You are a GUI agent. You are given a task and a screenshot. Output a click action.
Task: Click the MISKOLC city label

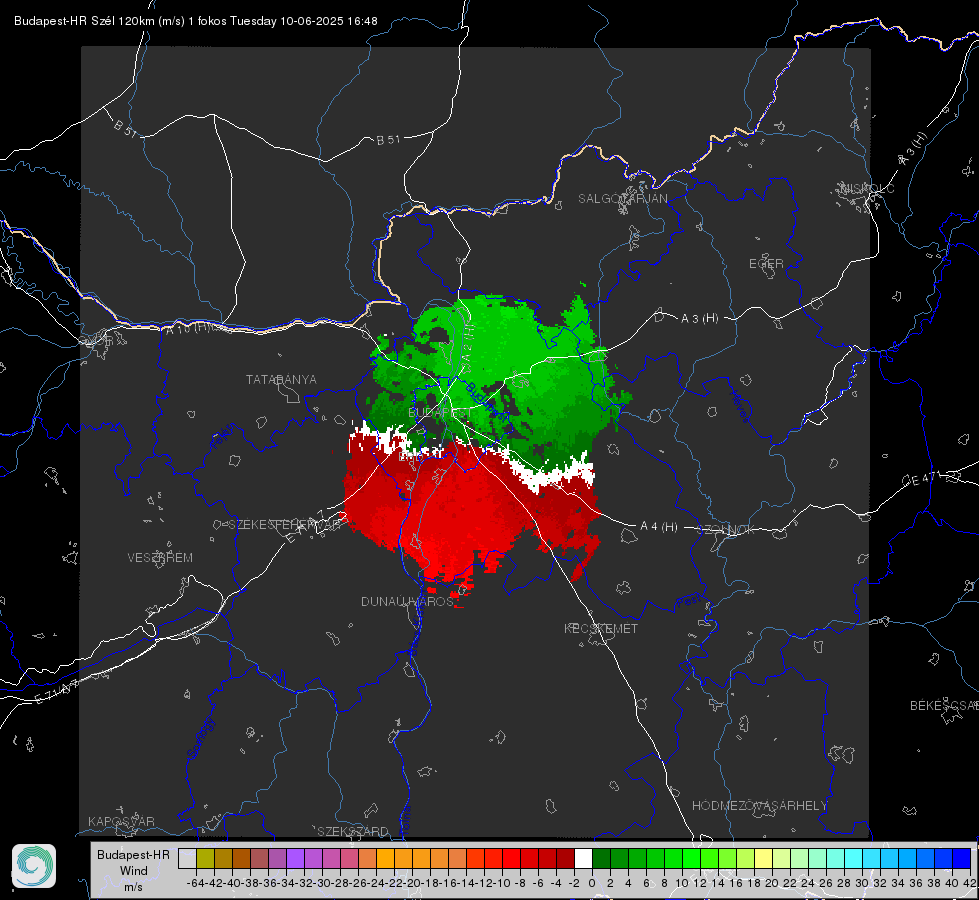867,188
